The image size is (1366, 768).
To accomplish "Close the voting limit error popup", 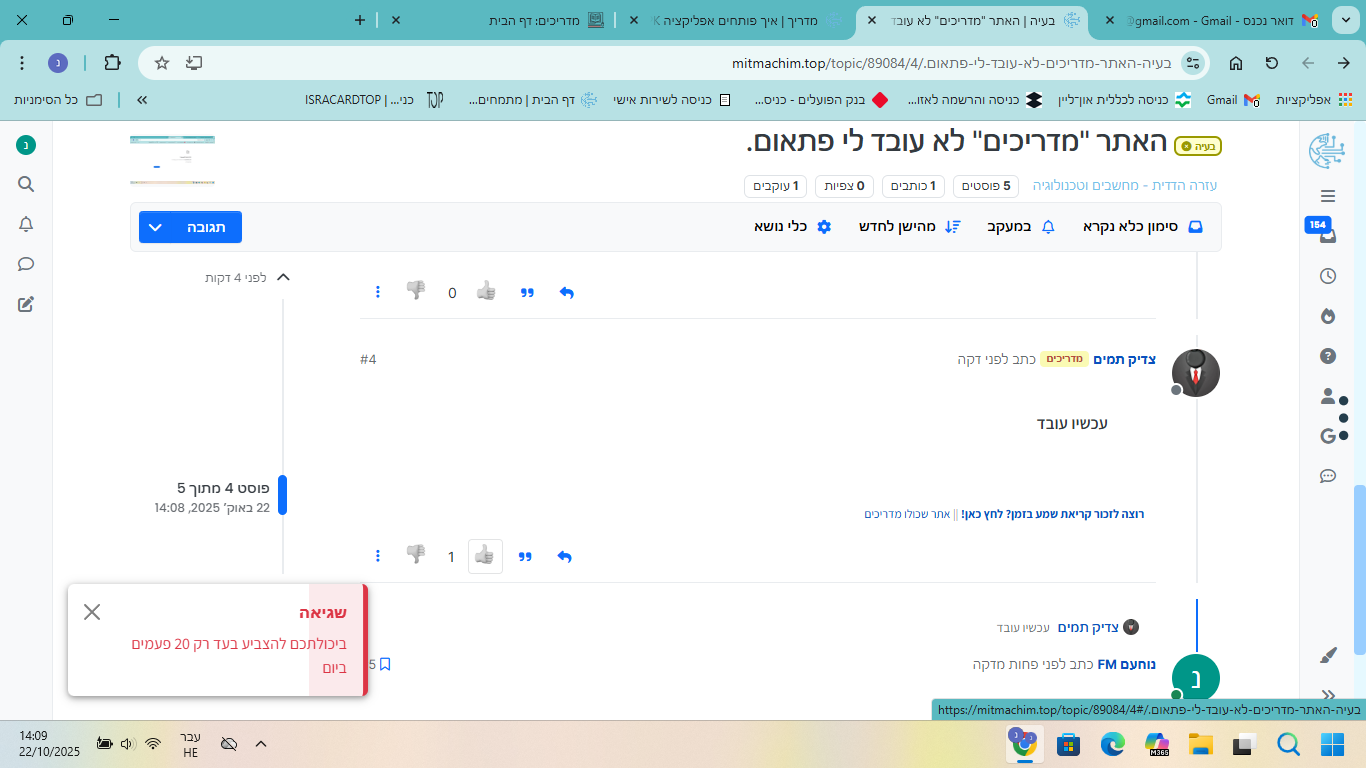I will (x=93, y=612).
